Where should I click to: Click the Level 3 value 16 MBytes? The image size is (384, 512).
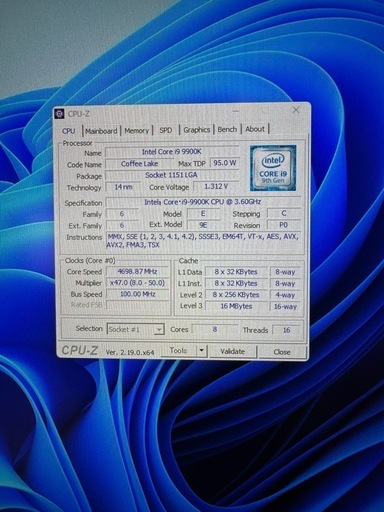point(236,306)
